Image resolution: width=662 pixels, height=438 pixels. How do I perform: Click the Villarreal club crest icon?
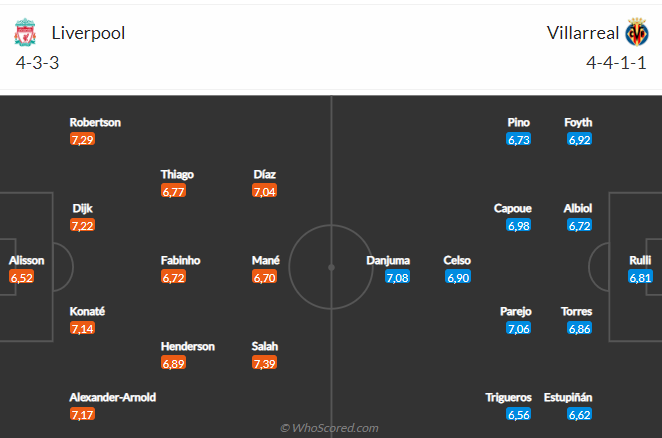click(x=636, y=34)
